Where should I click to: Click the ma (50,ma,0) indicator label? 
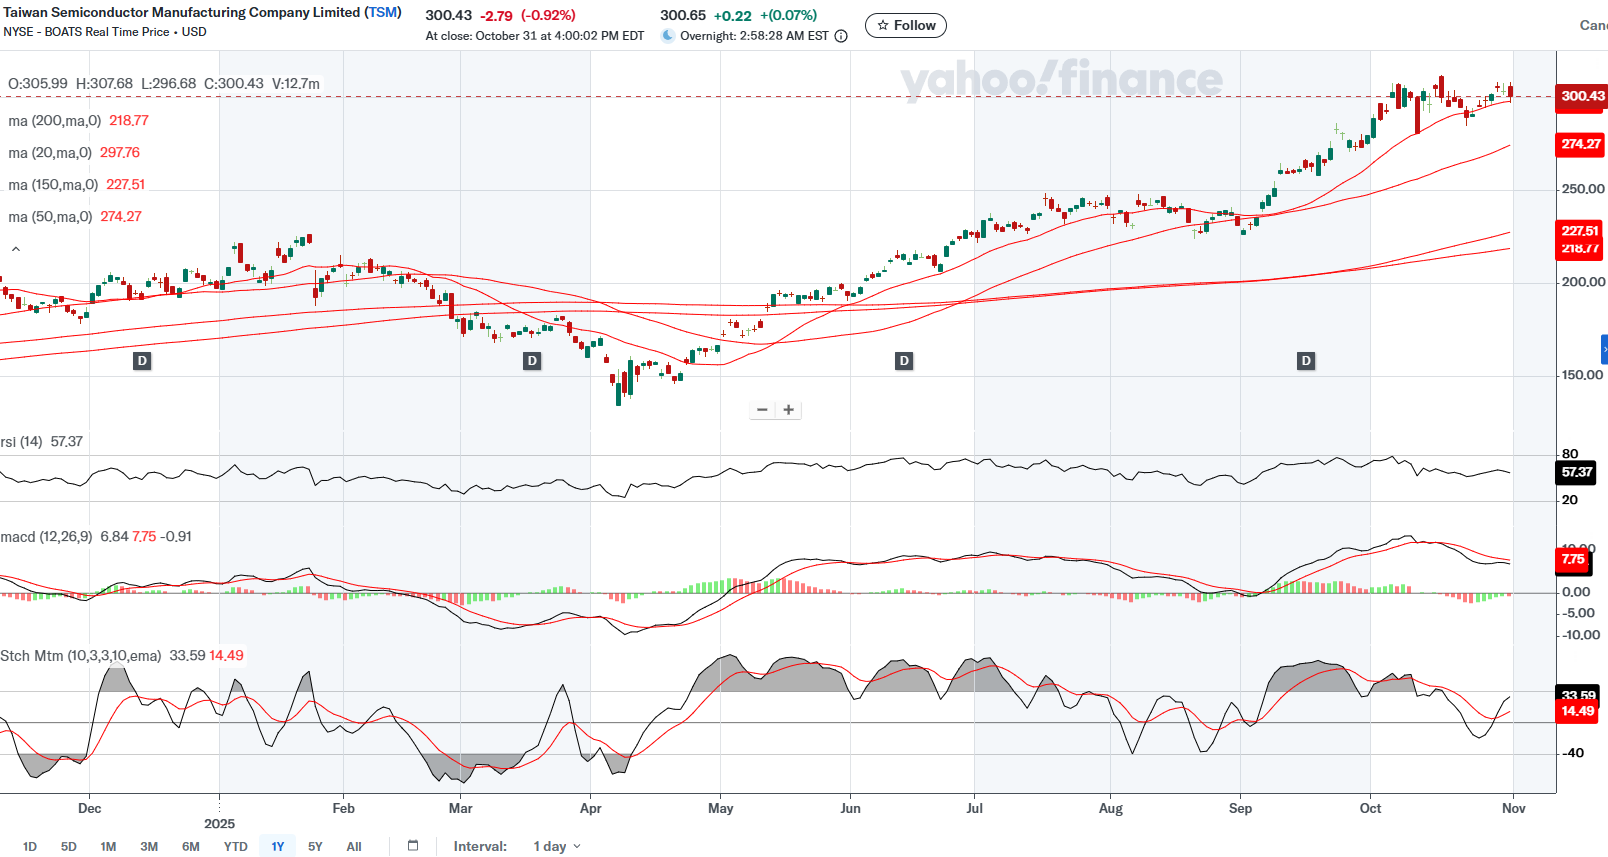[x=50, y=217]
